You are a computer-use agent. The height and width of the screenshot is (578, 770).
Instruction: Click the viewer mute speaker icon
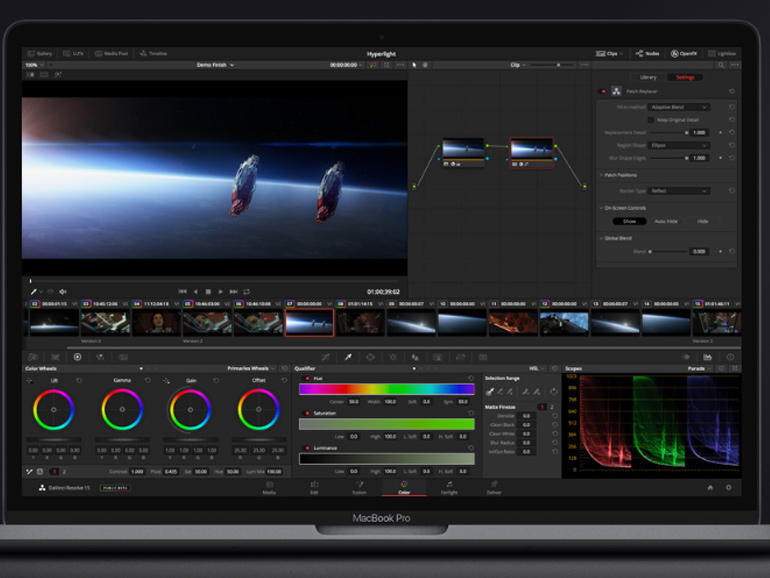pos(63,292)
